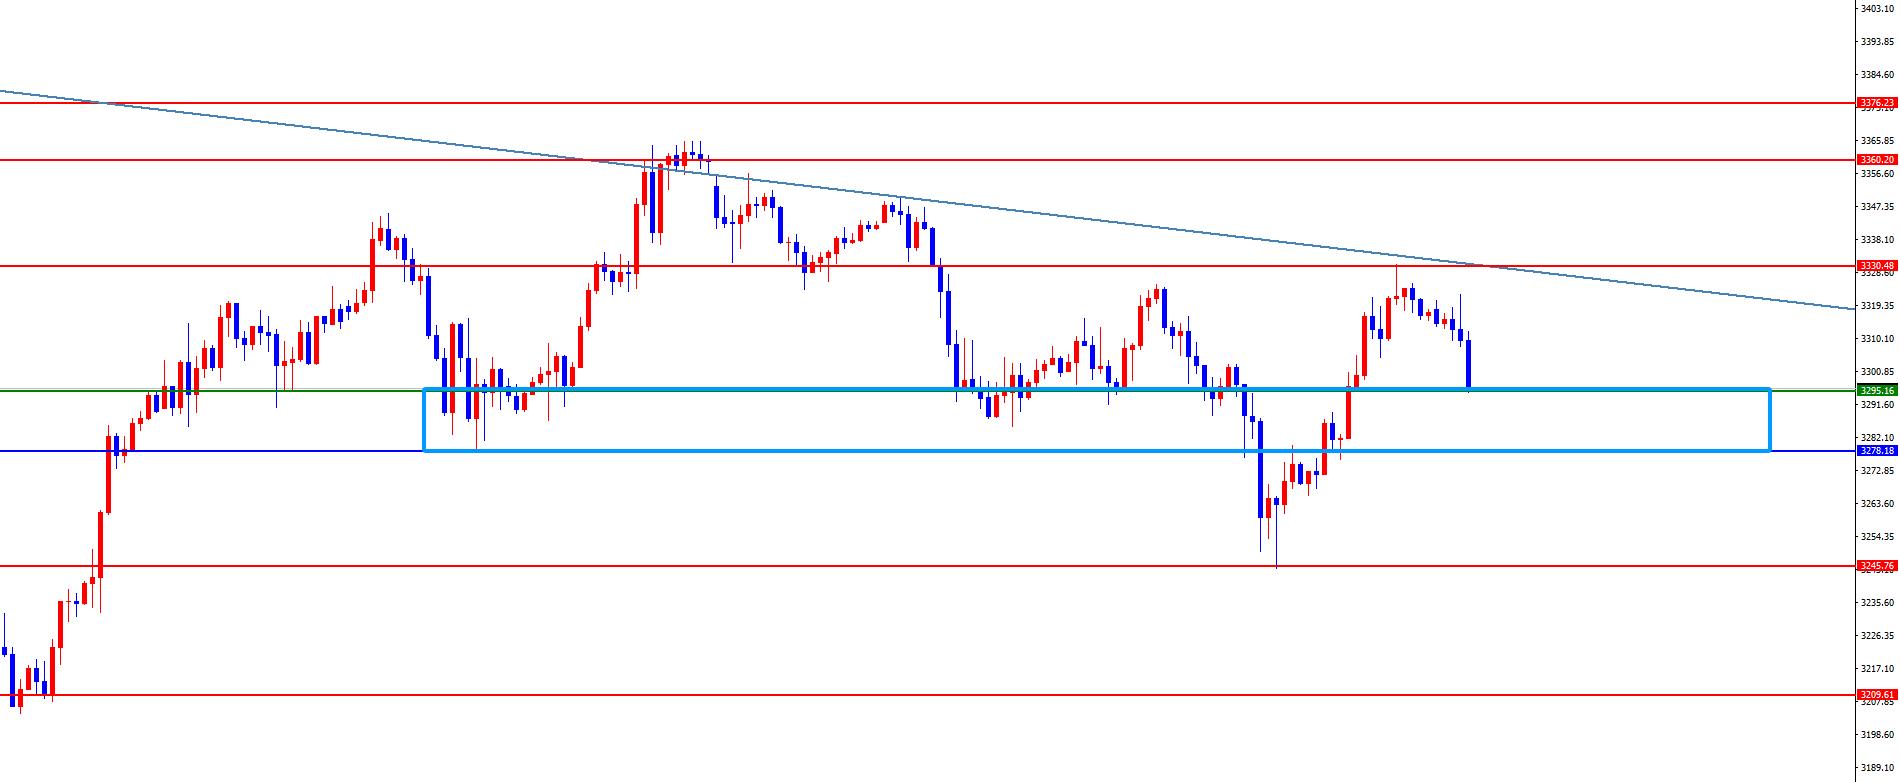Image resolution: width=1900 pixels, height=782 pixels.
Task: Click the red horizontal line at 3245.76
Action: (x=800, y=566)
